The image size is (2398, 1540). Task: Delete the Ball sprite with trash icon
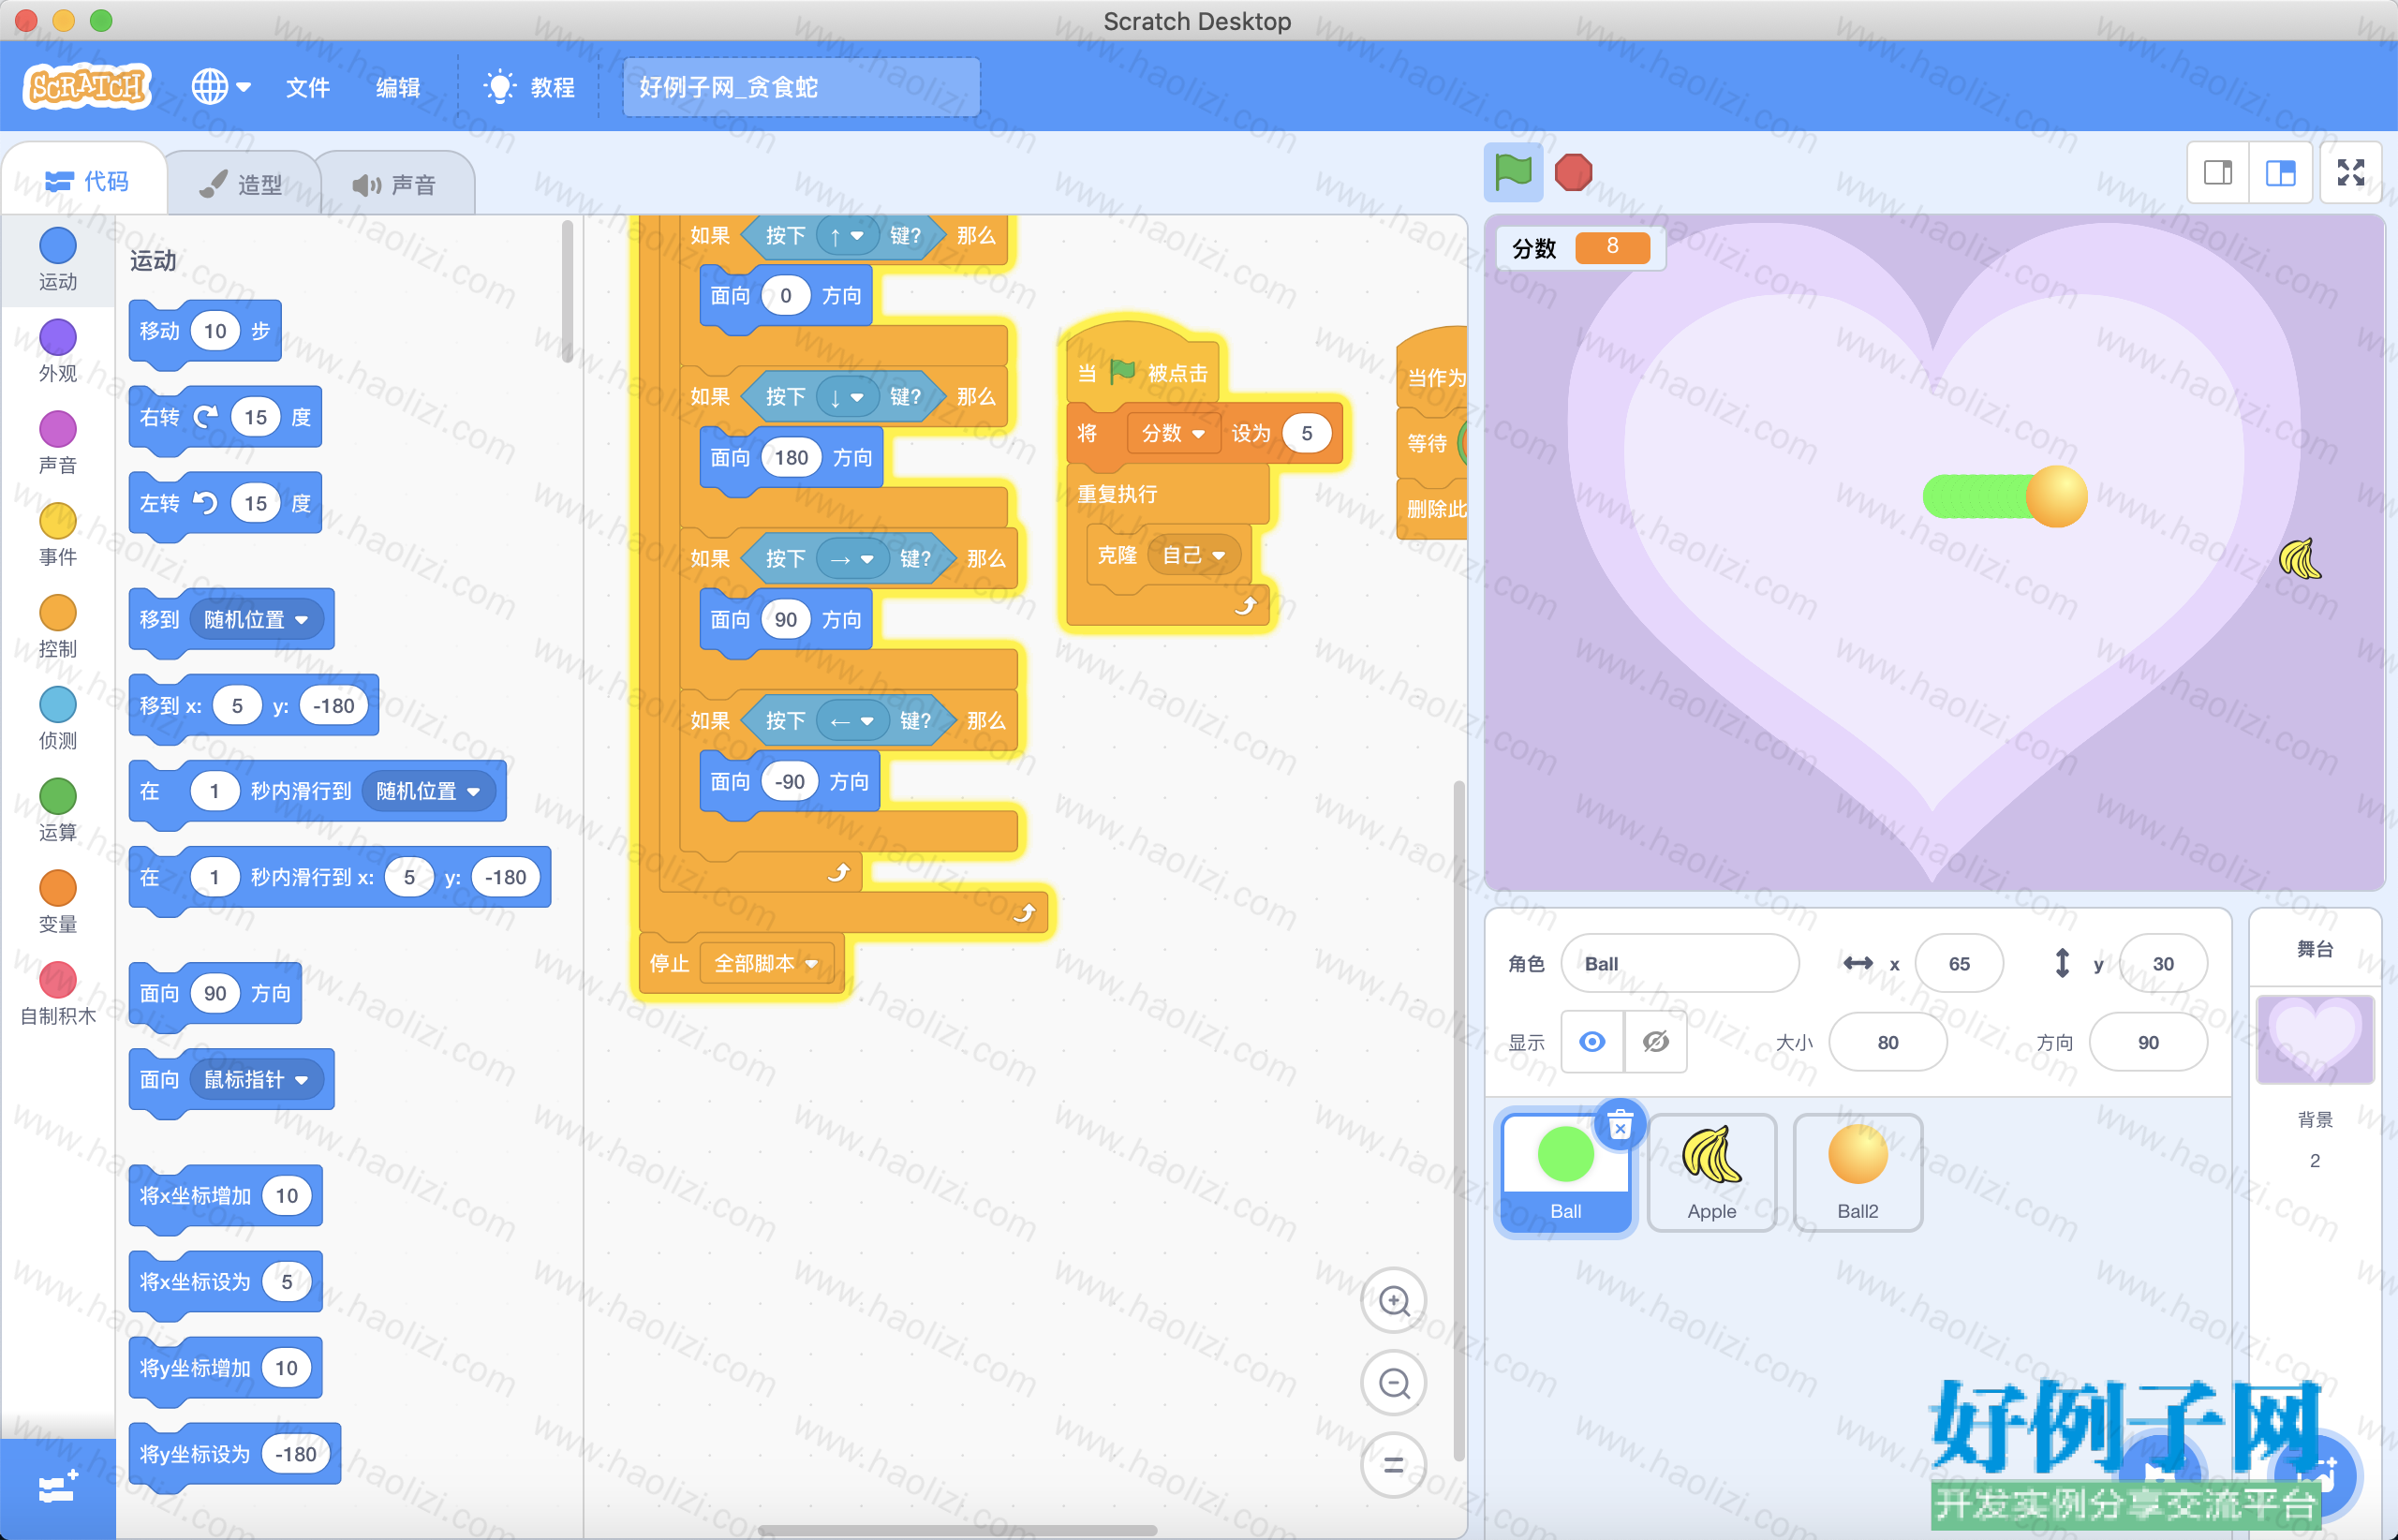point(1620,1126)
